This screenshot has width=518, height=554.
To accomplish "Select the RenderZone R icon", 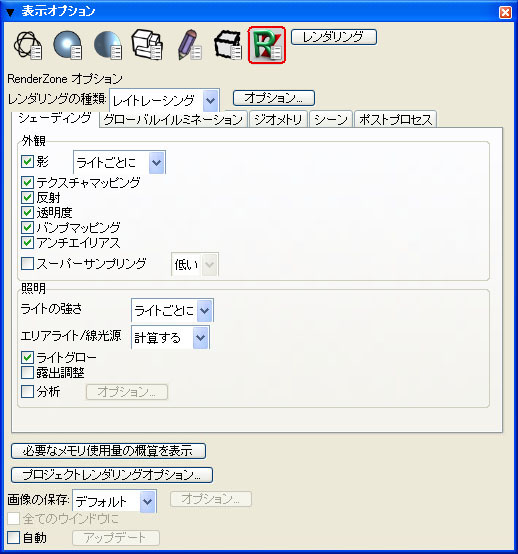I will tap(267, 45).
